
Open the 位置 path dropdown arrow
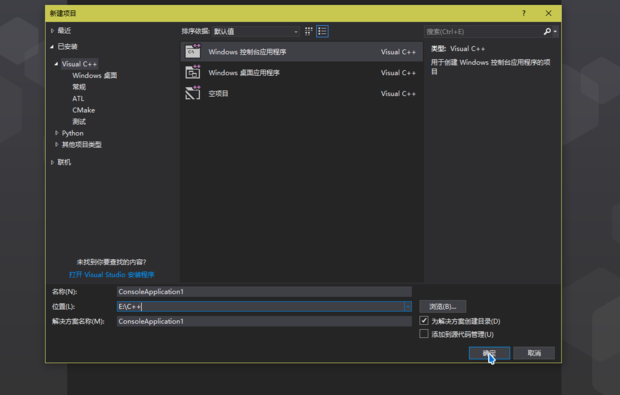point(408,306)
